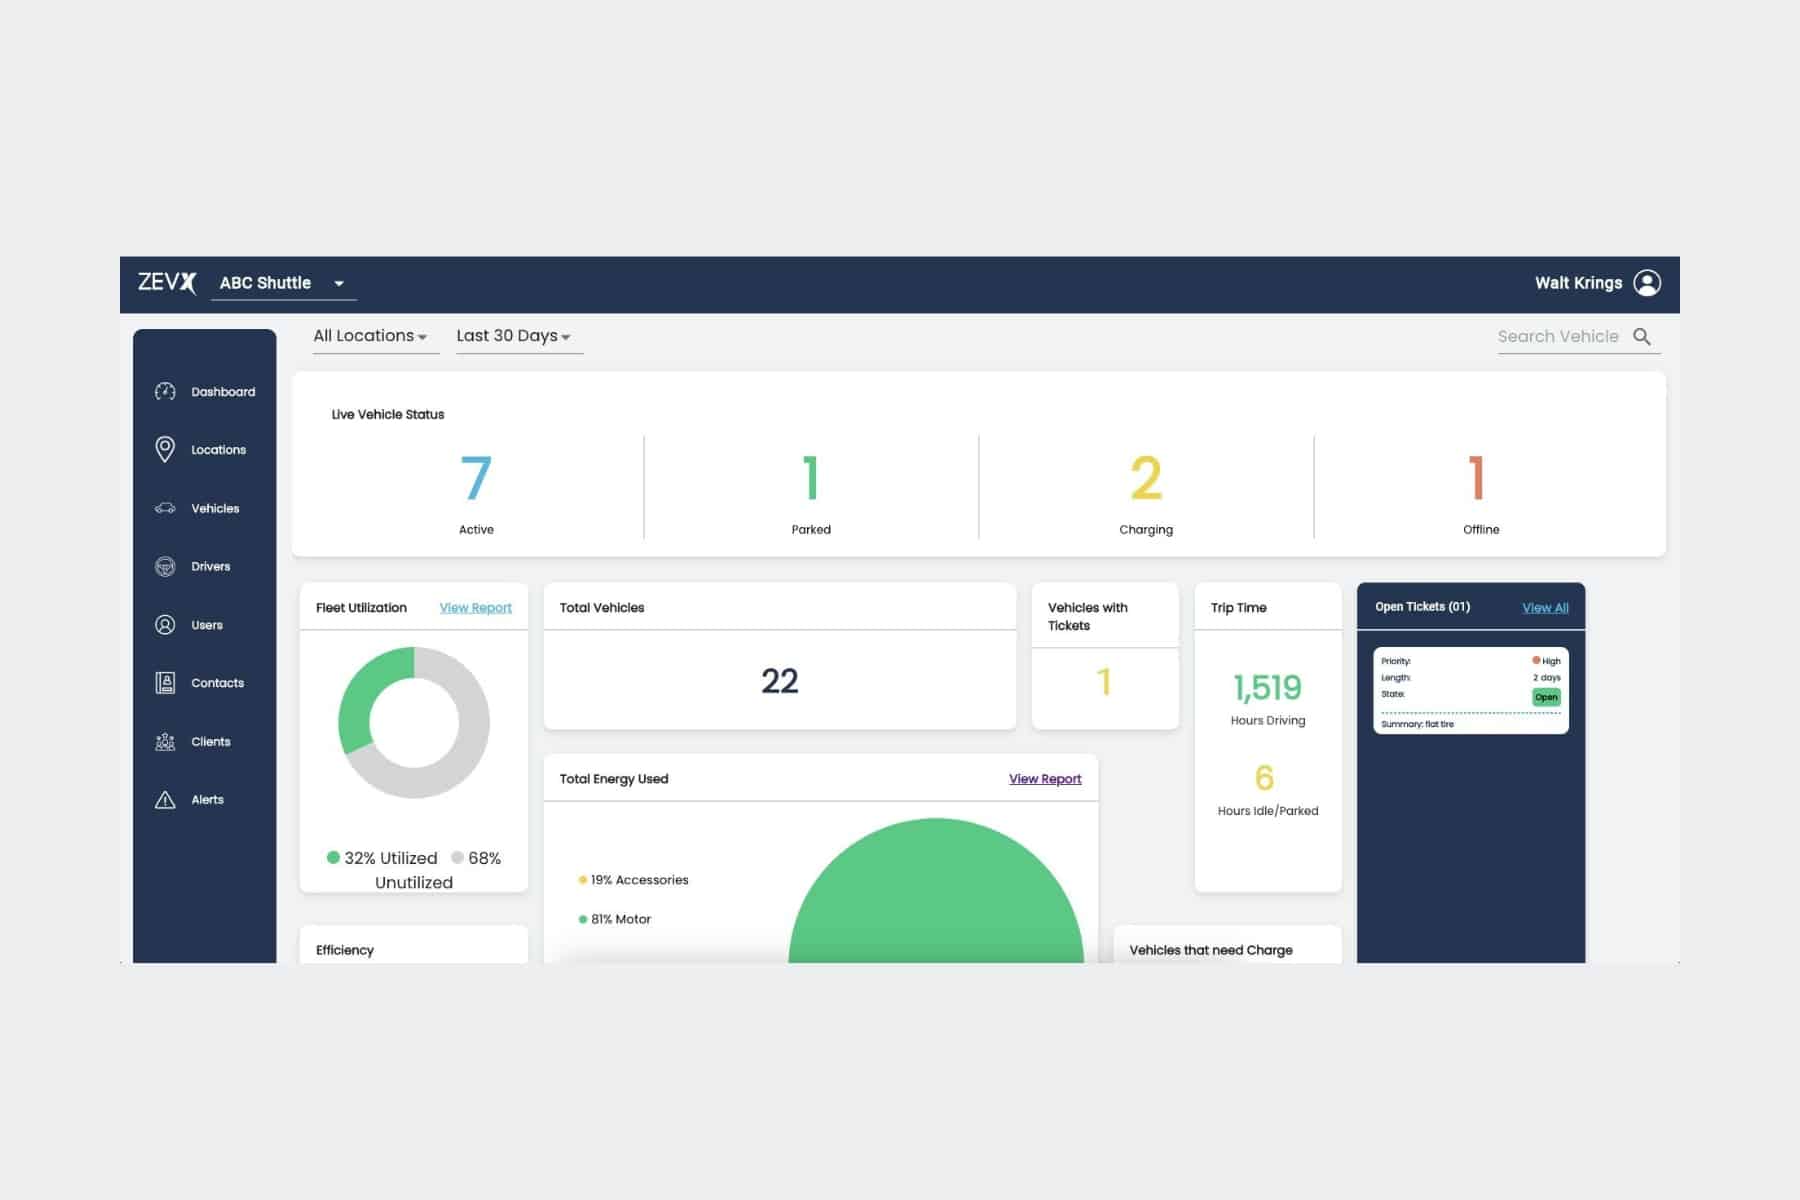The height and width of the screenshot is (1200, 1800).
Task: Click the Walt Krings user name
Action: click(1578, 283)
